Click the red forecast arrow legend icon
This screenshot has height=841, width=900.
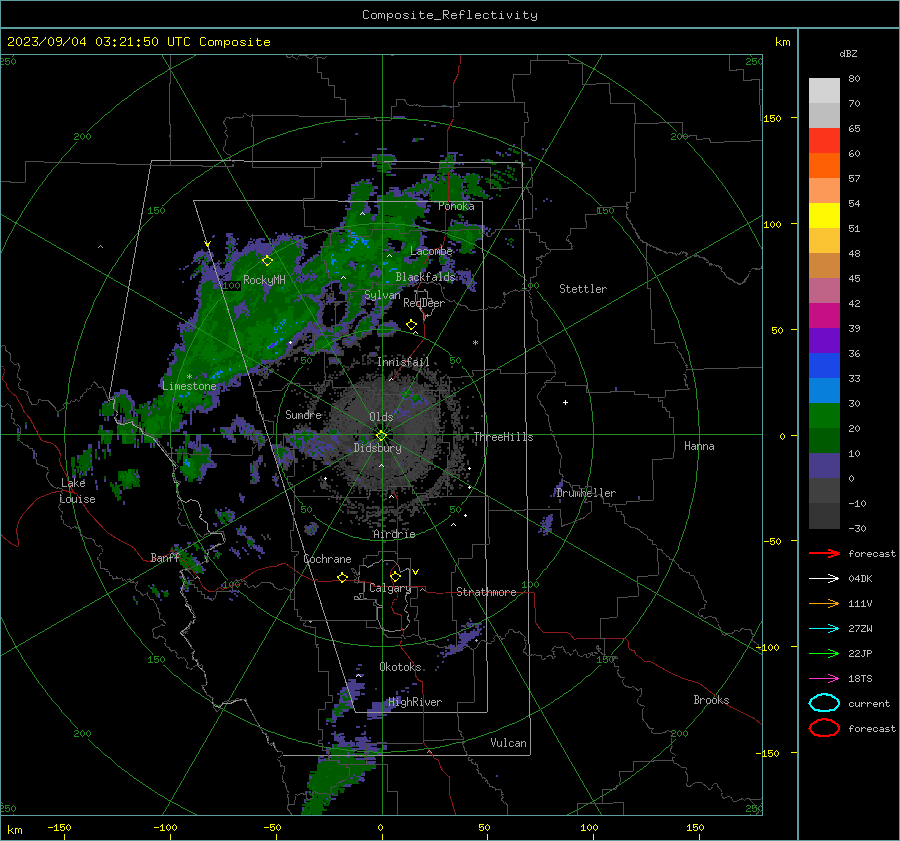[x=824, y=553]
